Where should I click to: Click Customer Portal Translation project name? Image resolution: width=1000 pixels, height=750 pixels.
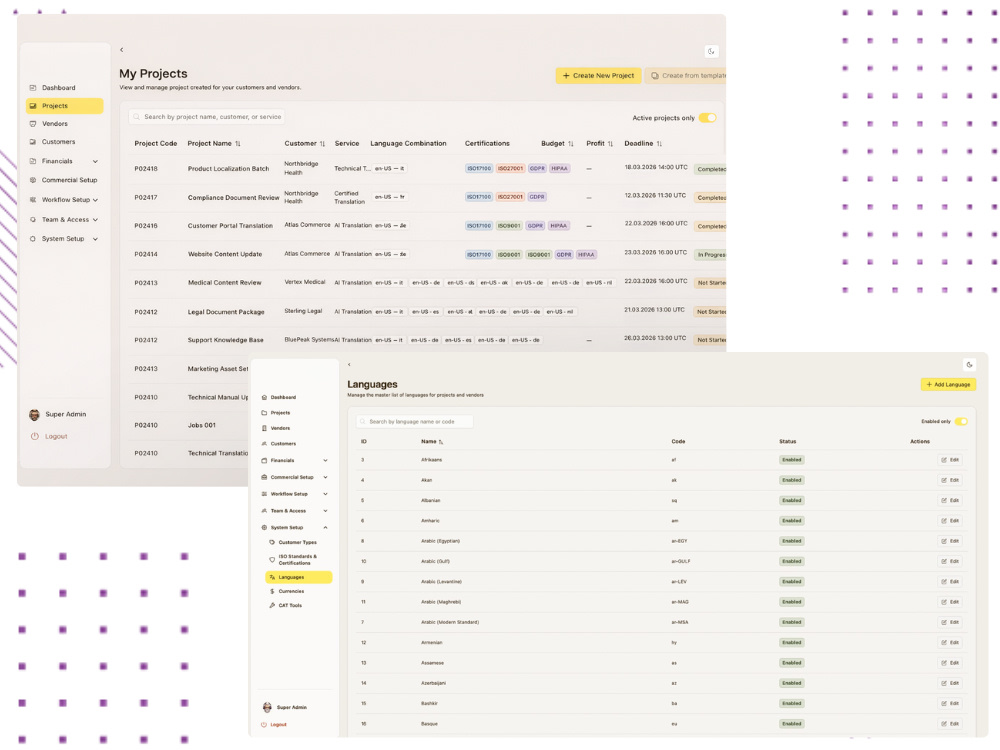pos(230,226)
